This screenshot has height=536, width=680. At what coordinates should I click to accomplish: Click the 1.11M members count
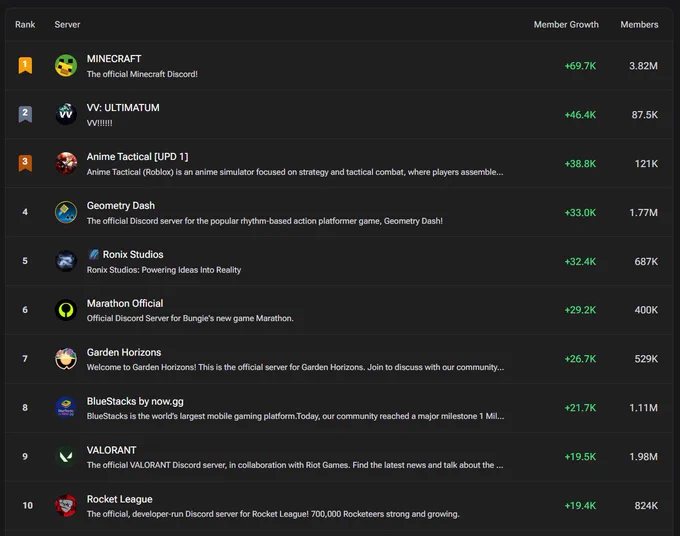644,408
